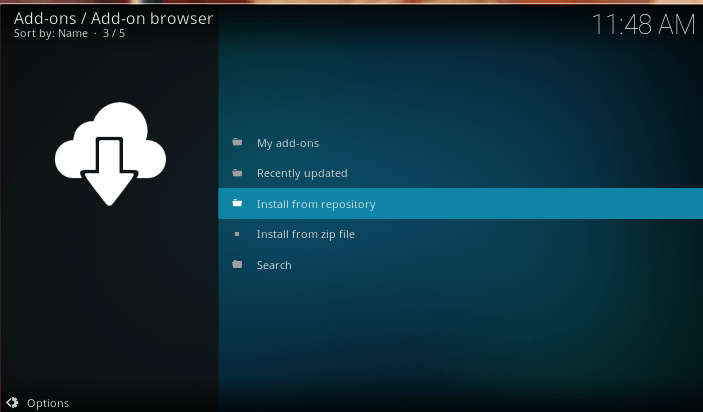The height and width of the screenshot is (412, 703).
Task: Click the small square icon beside Install from zip file
Action: [x=237, y=234]
